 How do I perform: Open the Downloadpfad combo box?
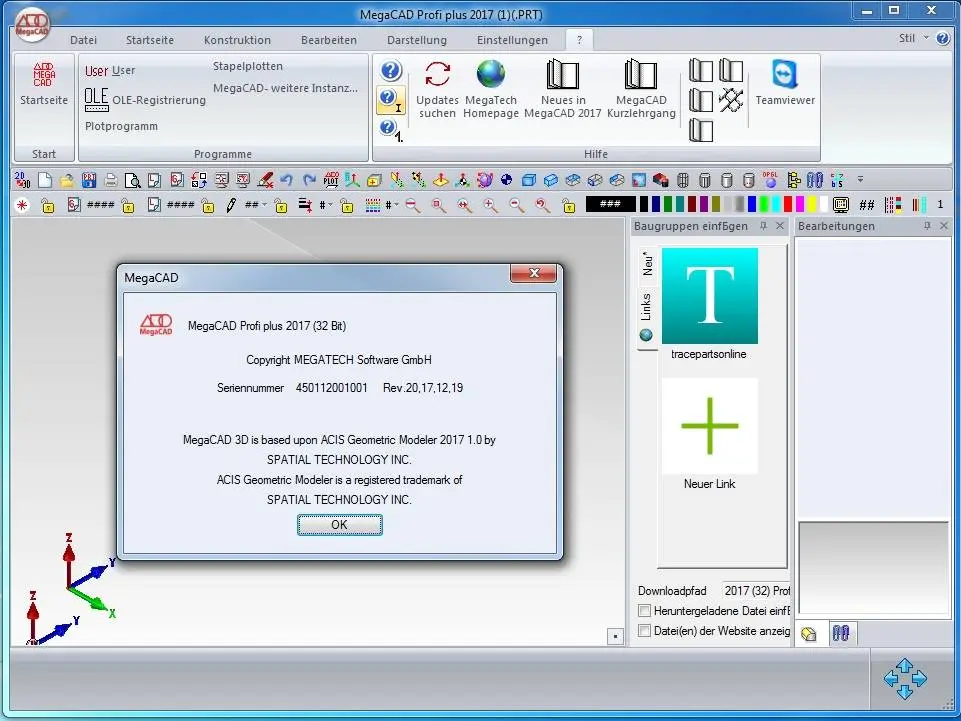(x=756, y=590)
